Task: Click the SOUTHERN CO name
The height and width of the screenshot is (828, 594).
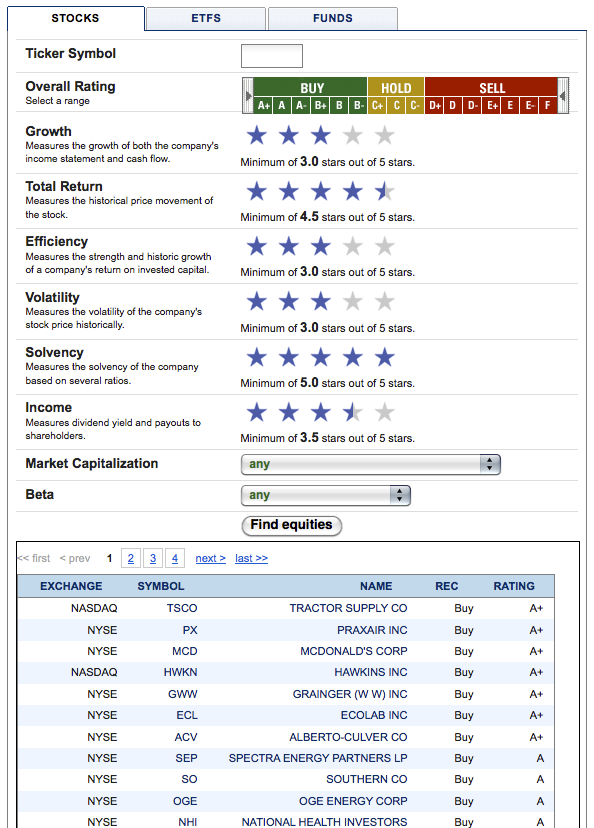Action: [366, 779]
